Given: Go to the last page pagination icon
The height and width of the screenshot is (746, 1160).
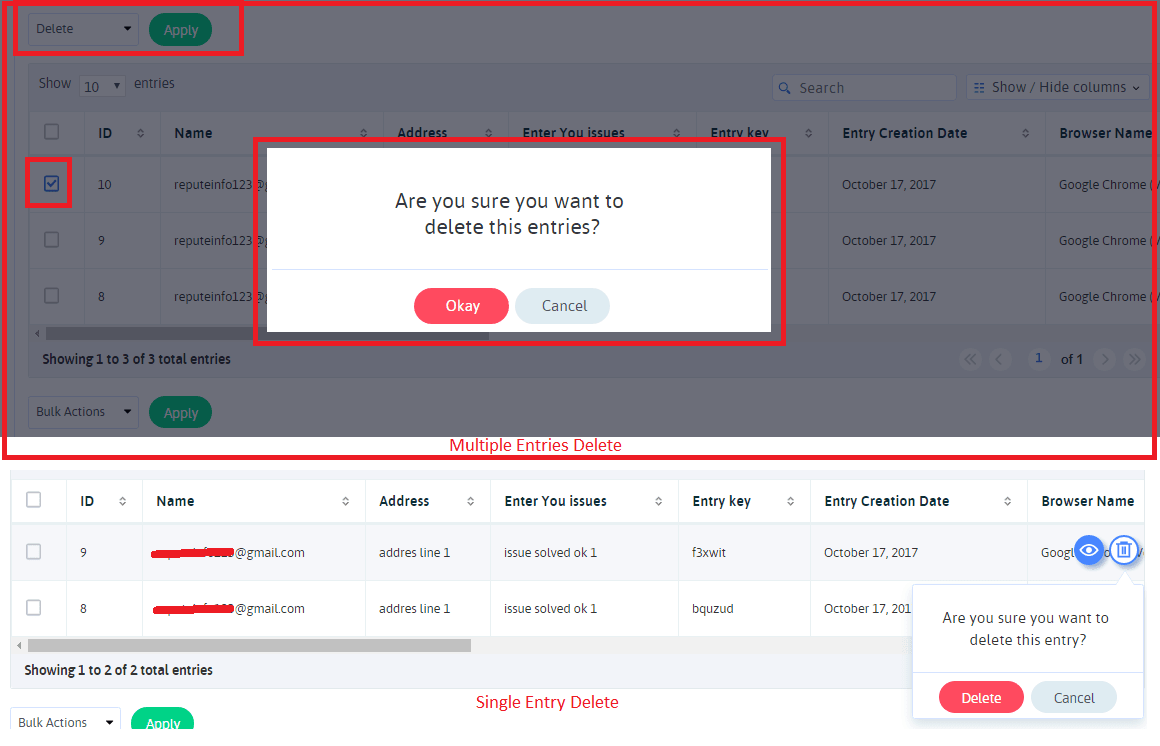Looking at the screenshot, I should pyautogui.click(x=1134, y=359).
